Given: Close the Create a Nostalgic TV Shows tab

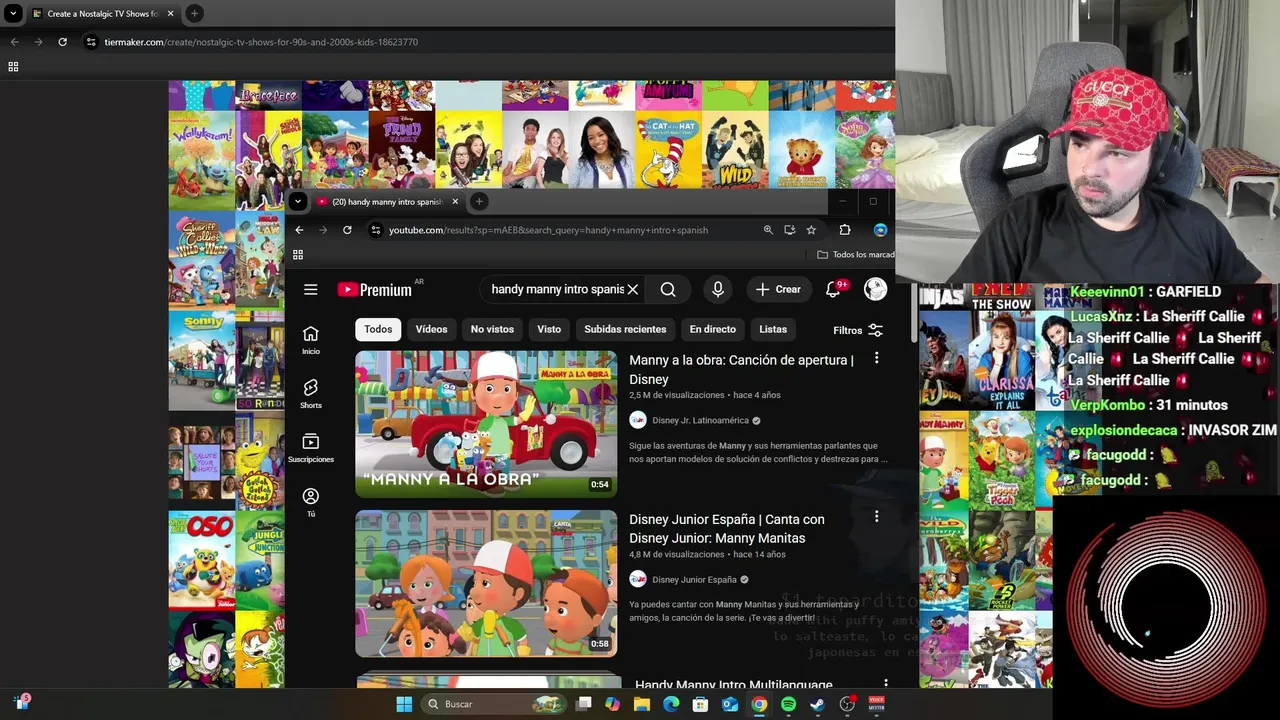Looking at the screenshot, I should 170,14.
